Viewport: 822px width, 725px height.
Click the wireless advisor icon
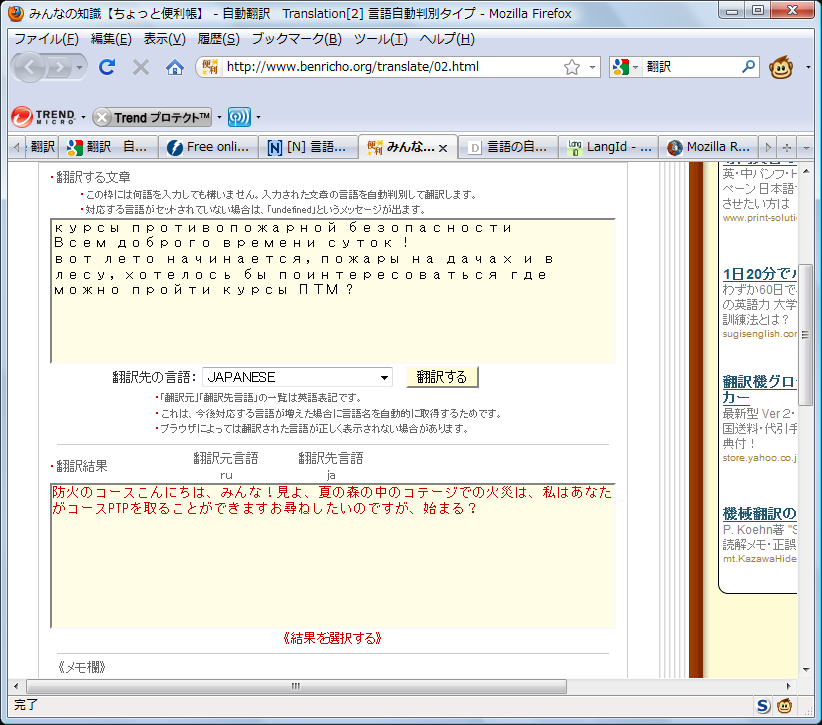[239, 117]
